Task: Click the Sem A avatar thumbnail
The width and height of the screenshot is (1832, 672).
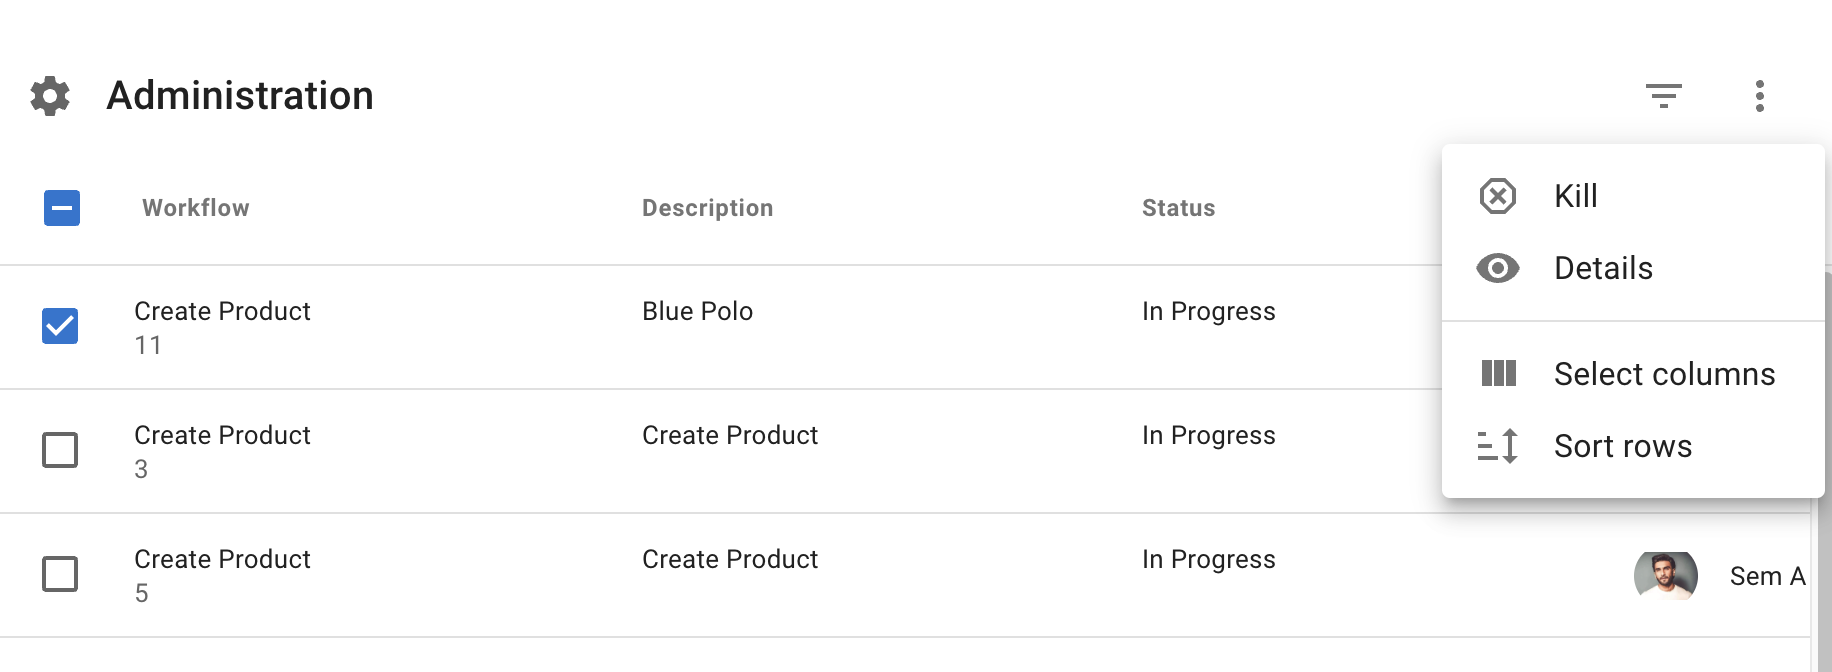Action: click(x=1665, y=576)
